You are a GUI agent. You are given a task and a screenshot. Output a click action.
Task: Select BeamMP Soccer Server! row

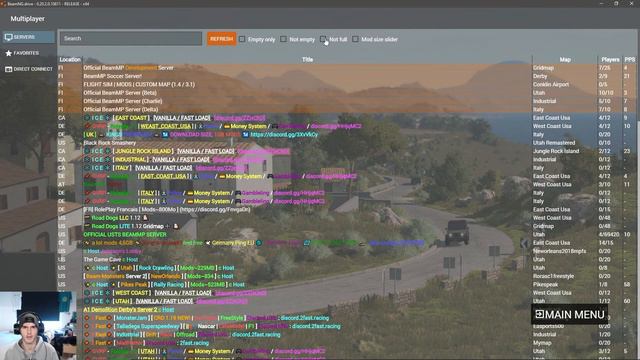(x=347, y=76)
